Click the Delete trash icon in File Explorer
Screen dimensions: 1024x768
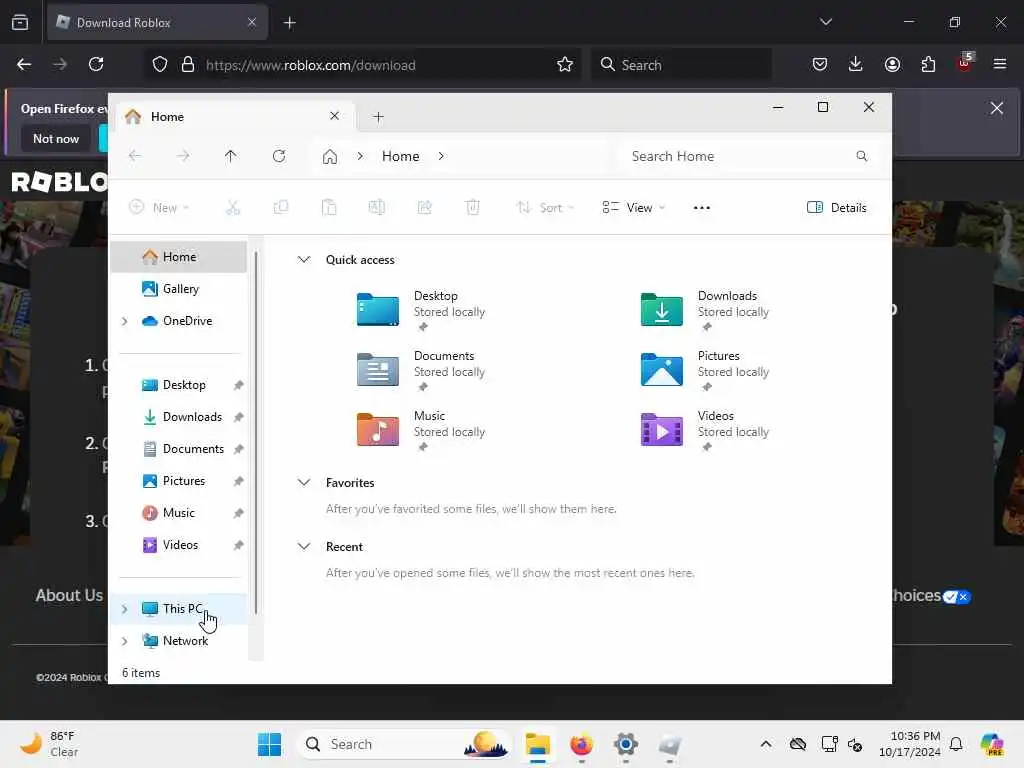tap(473, 208)
